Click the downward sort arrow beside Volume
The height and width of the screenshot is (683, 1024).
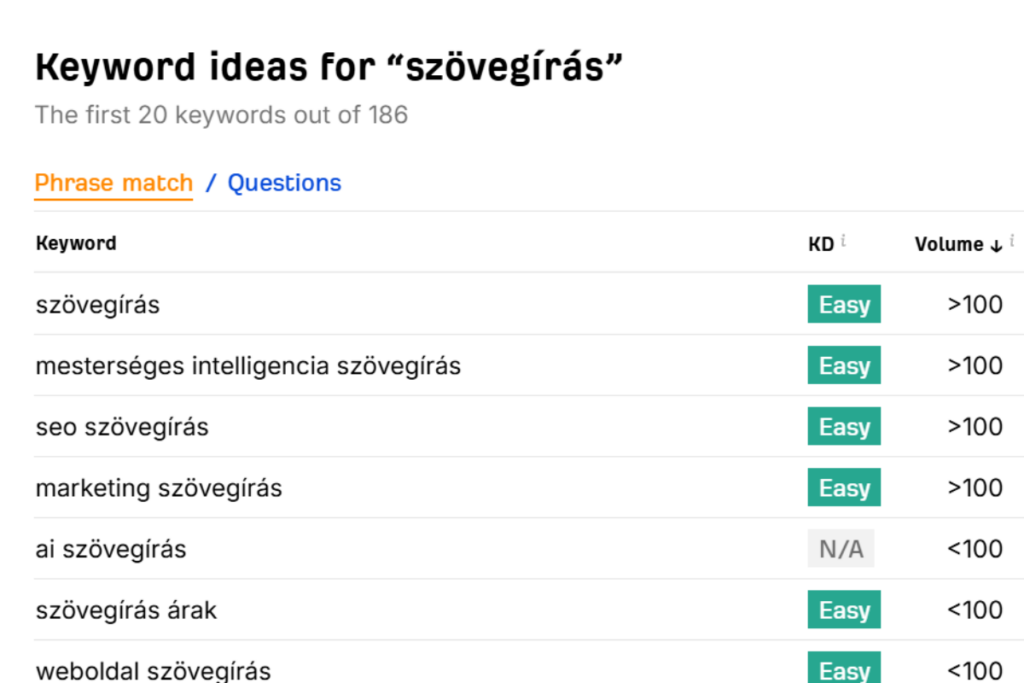(997, 245)
